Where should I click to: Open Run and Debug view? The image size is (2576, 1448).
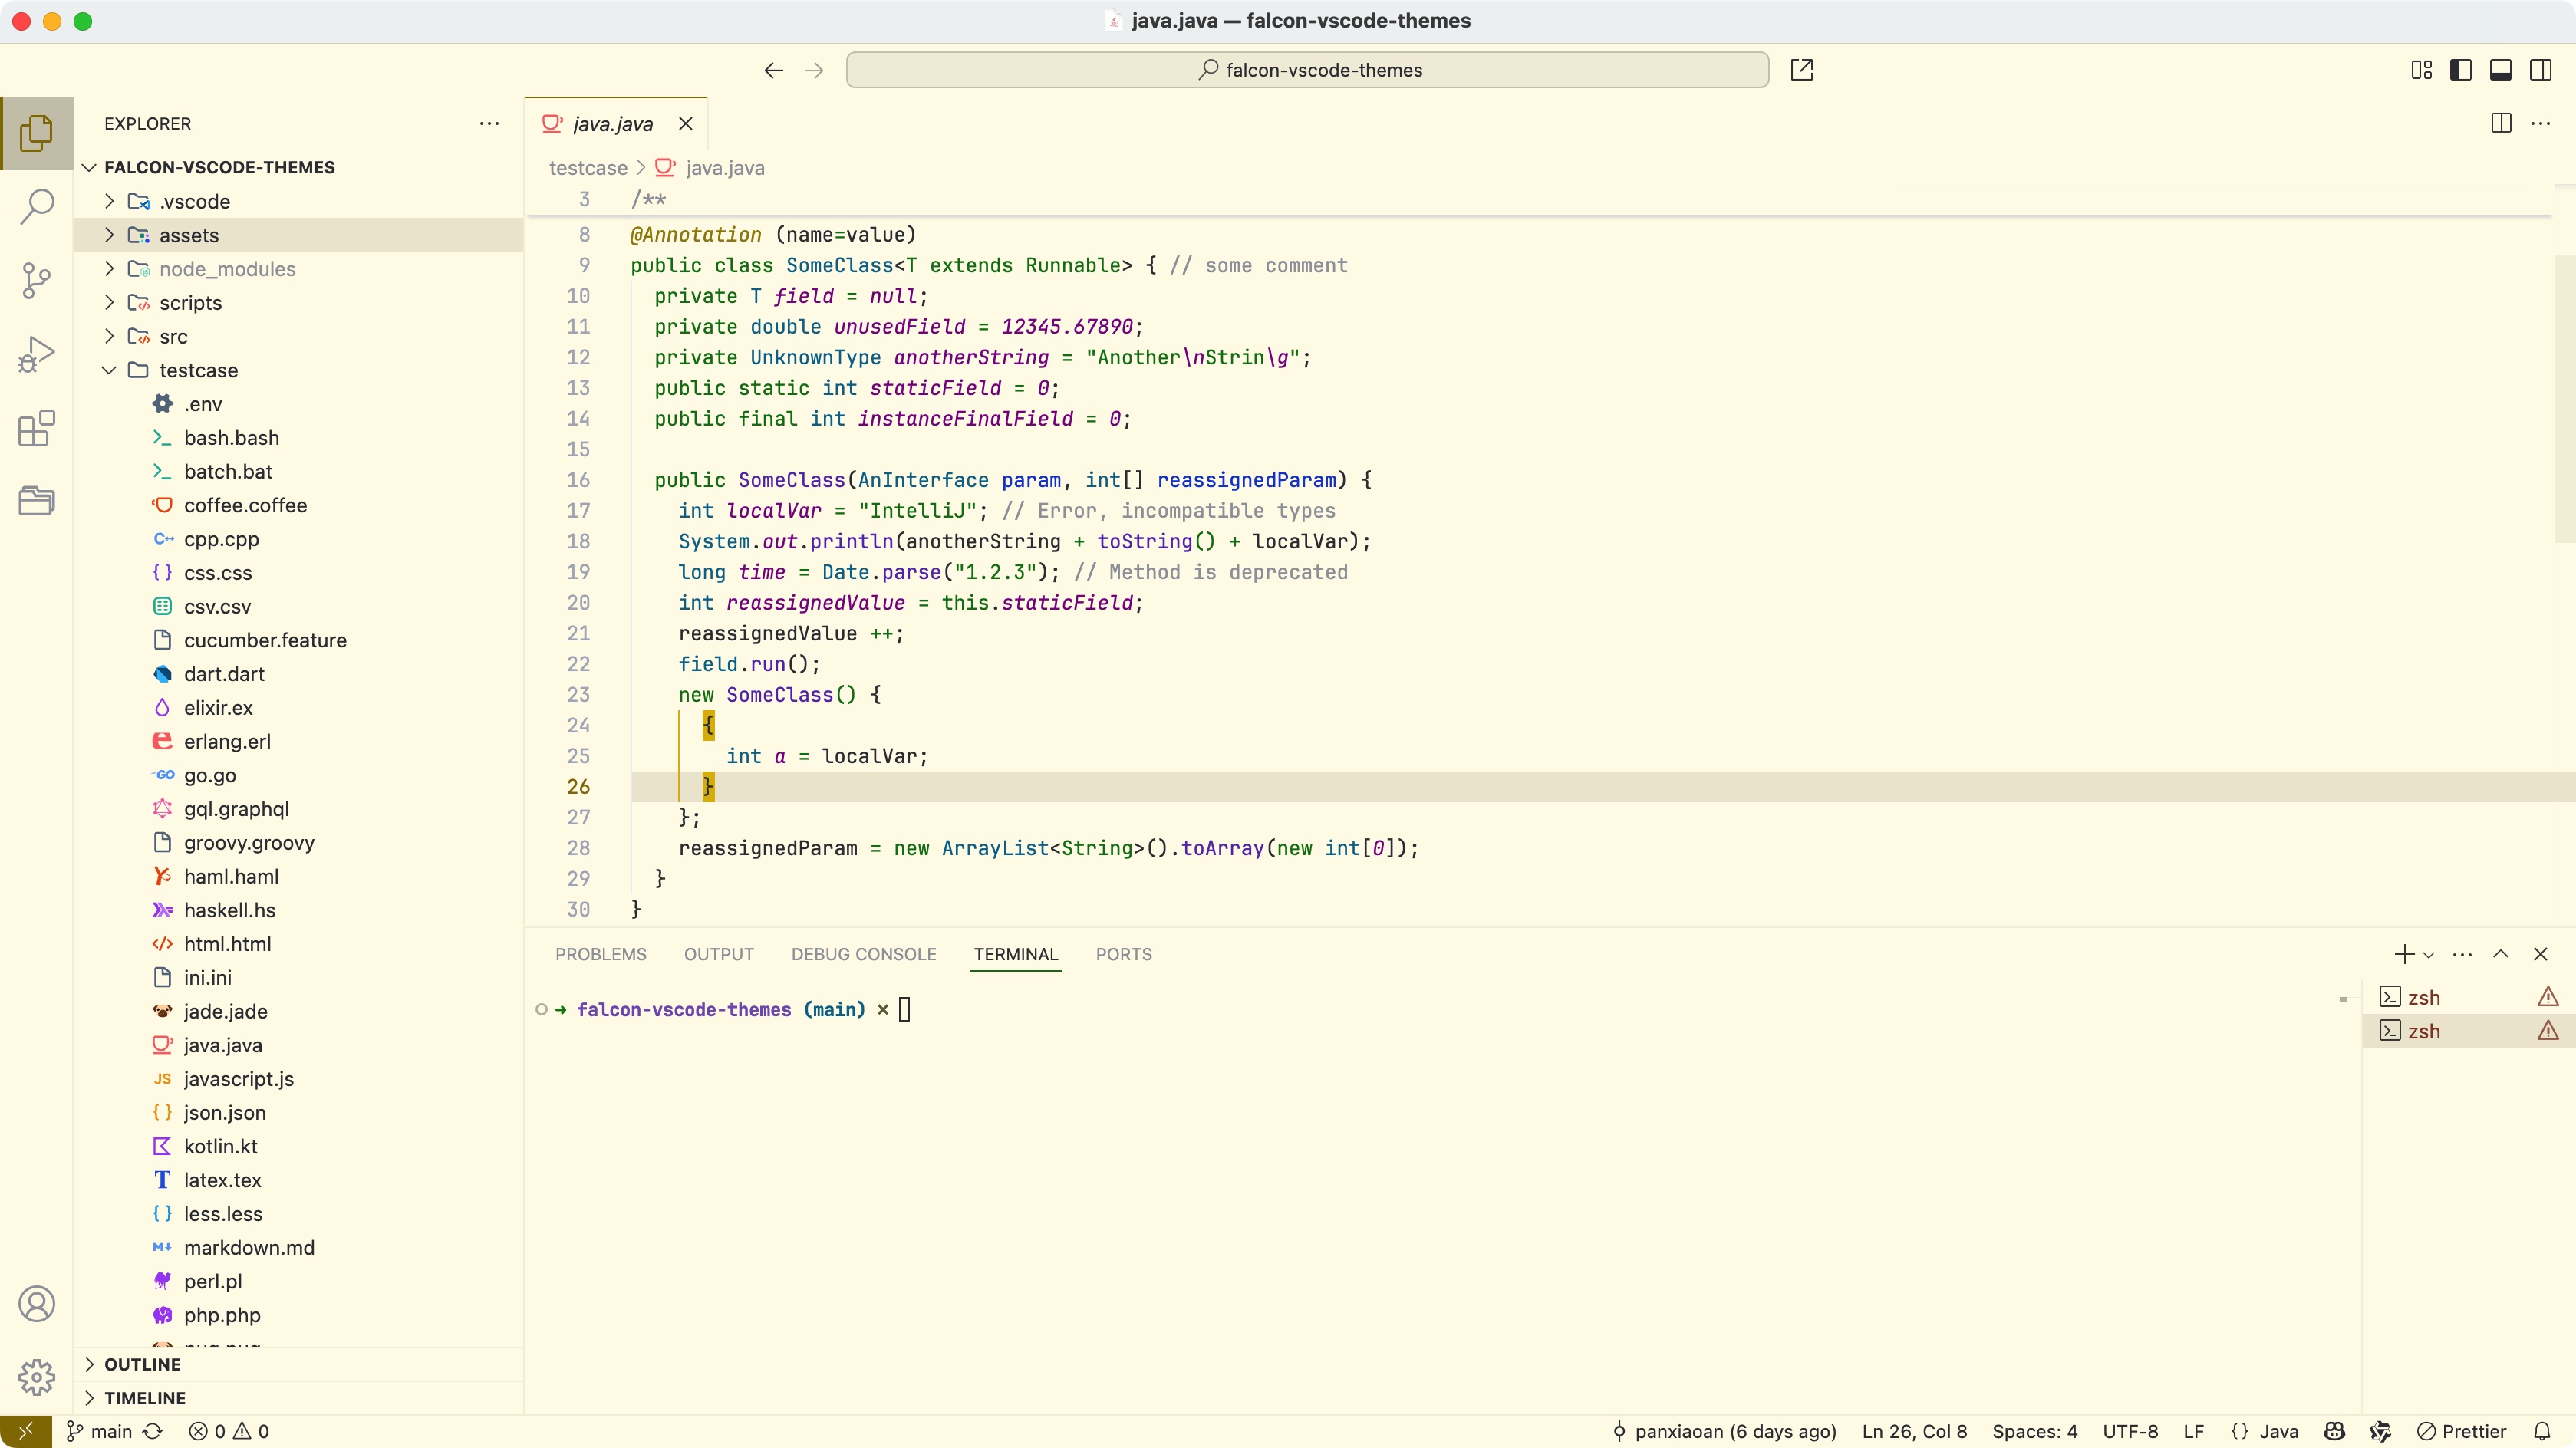37,354
